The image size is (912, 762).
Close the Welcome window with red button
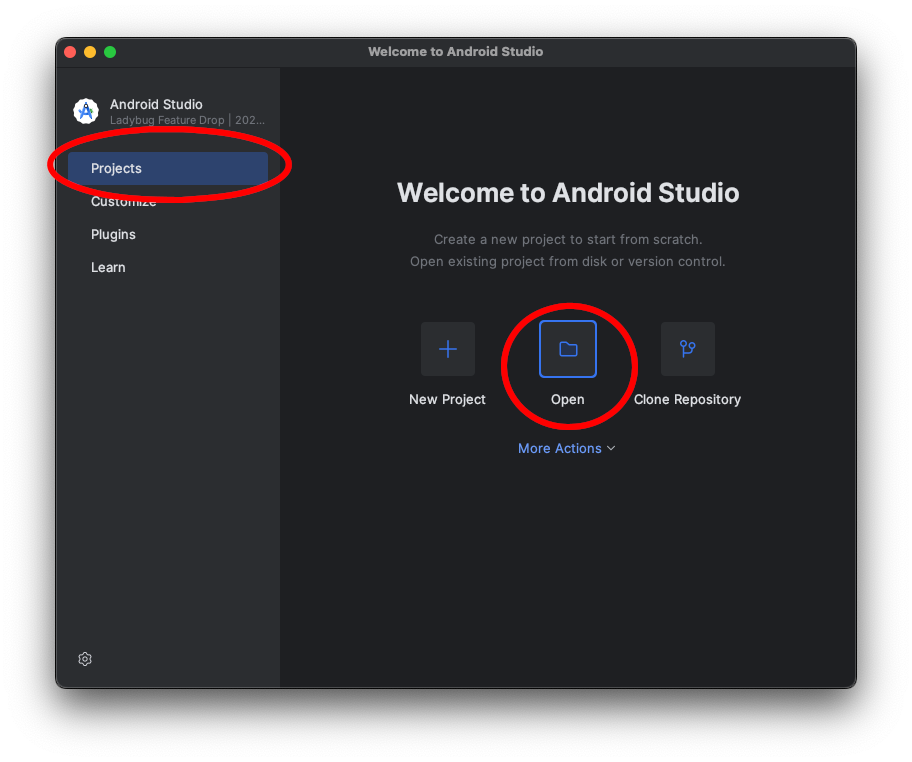(x=70, y=52)
